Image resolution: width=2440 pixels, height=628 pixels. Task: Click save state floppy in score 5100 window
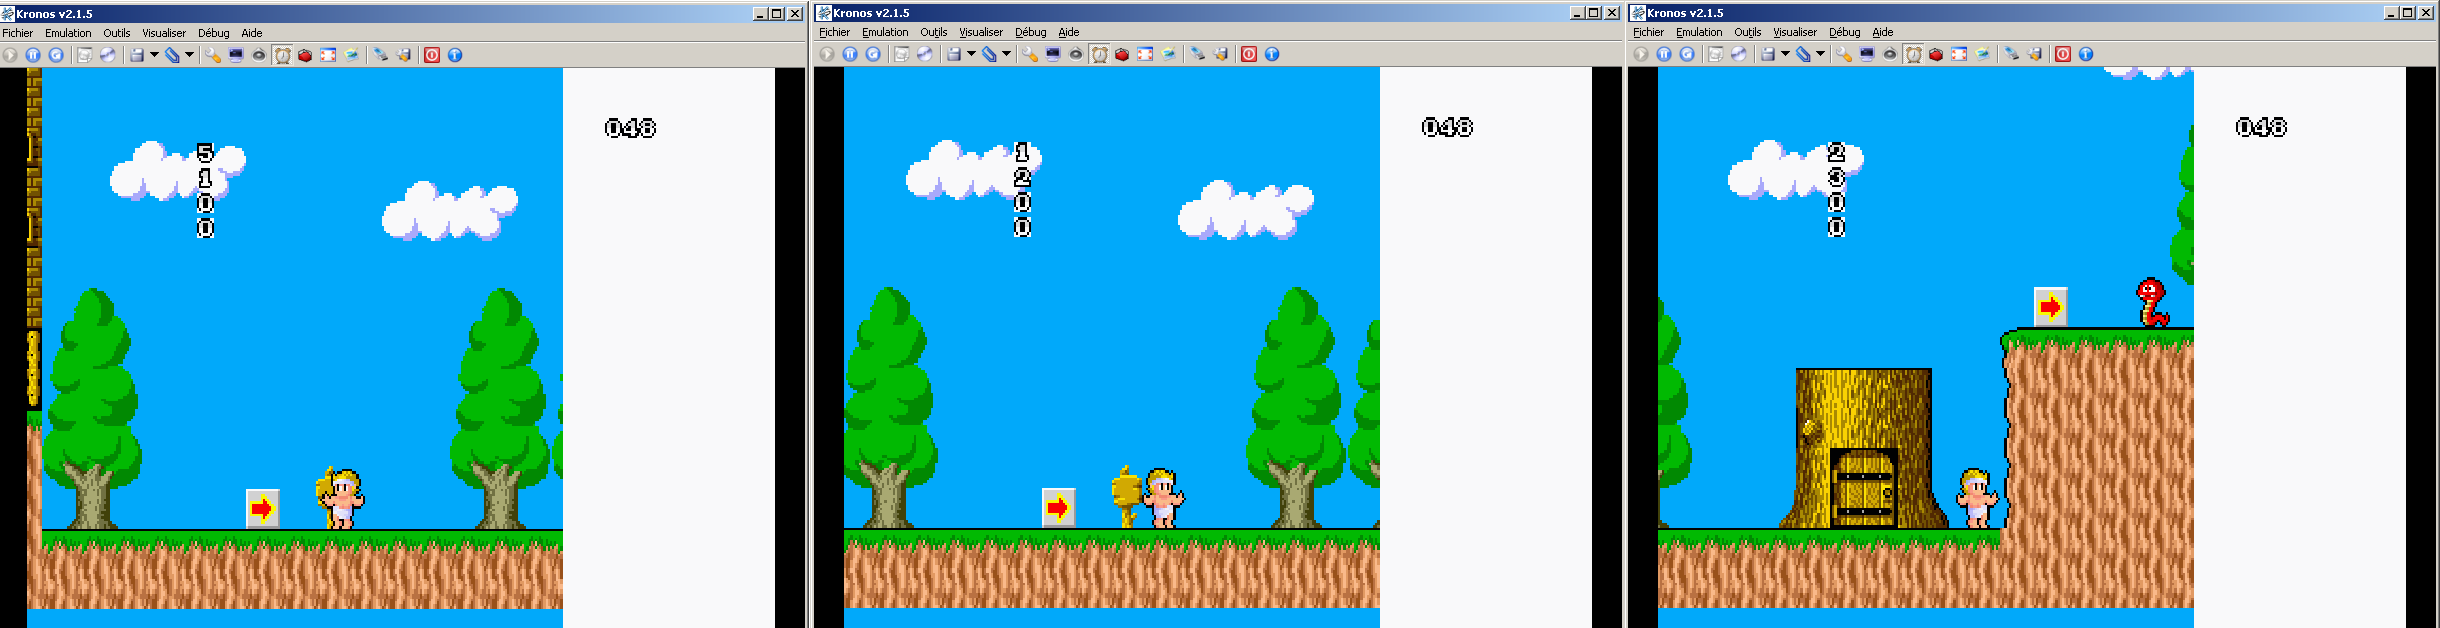pos(137,55)
